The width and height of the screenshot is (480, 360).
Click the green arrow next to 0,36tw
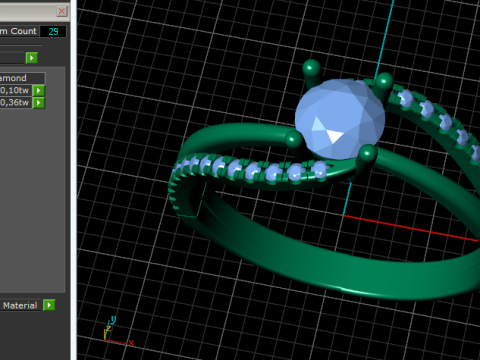click(39, 103)
